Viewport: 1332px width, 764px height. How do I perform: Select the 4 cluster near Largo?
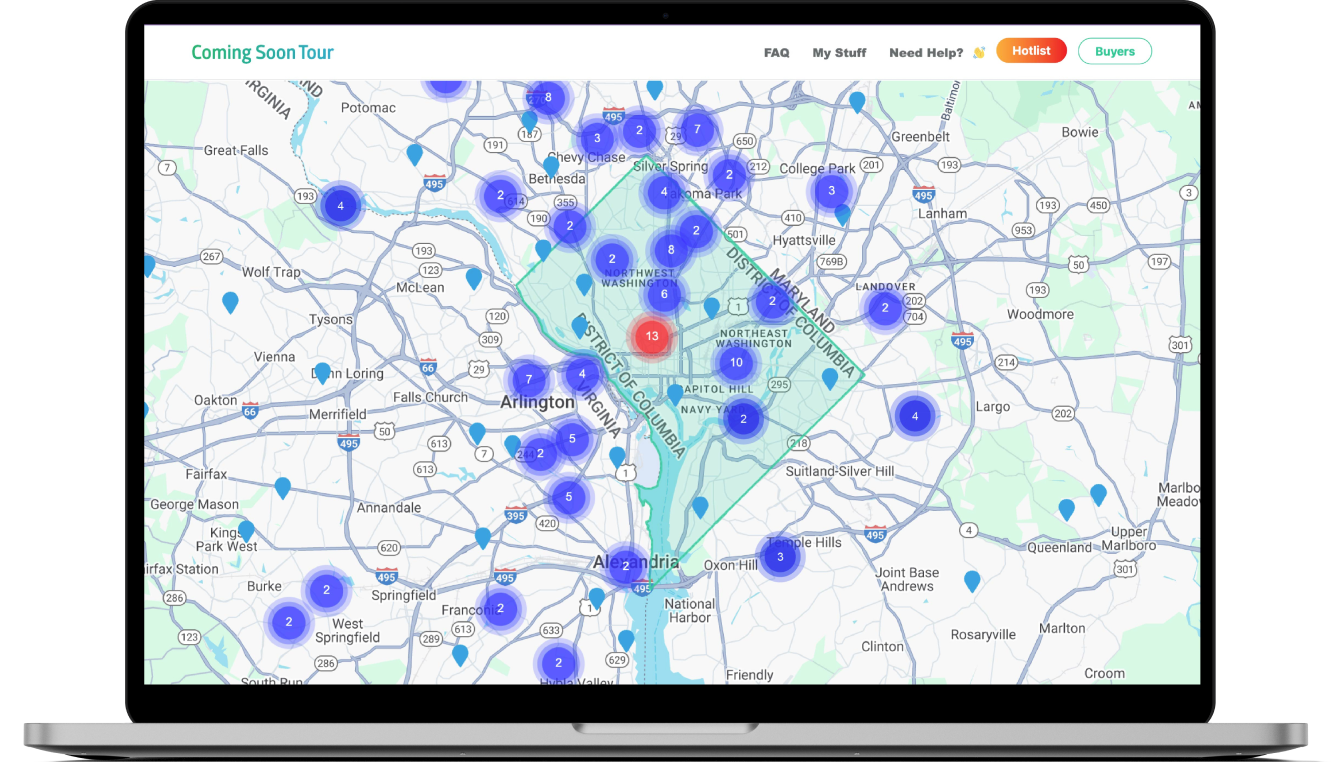pyautogui.click(x=914, y=416)
